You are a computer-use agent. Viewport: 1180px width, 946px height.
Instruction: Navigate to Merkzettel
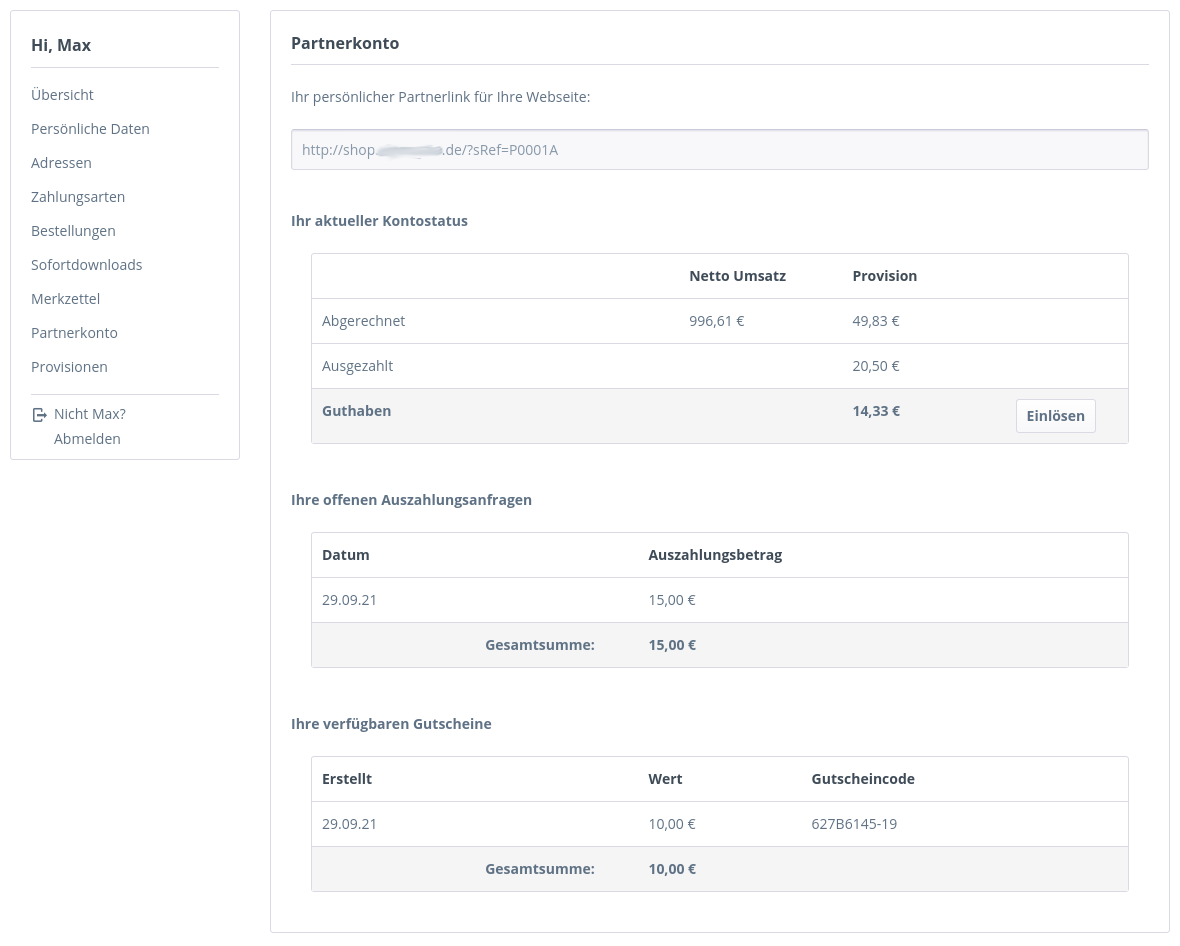pyautogui.click(x=65, y=299)
